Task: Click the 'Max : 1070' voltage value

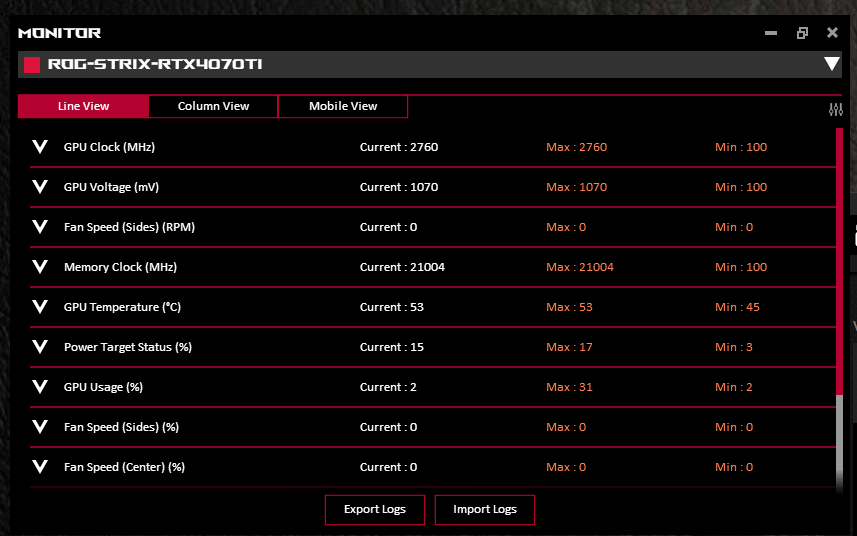Action: pyautogui.click(x=577, y=187)
